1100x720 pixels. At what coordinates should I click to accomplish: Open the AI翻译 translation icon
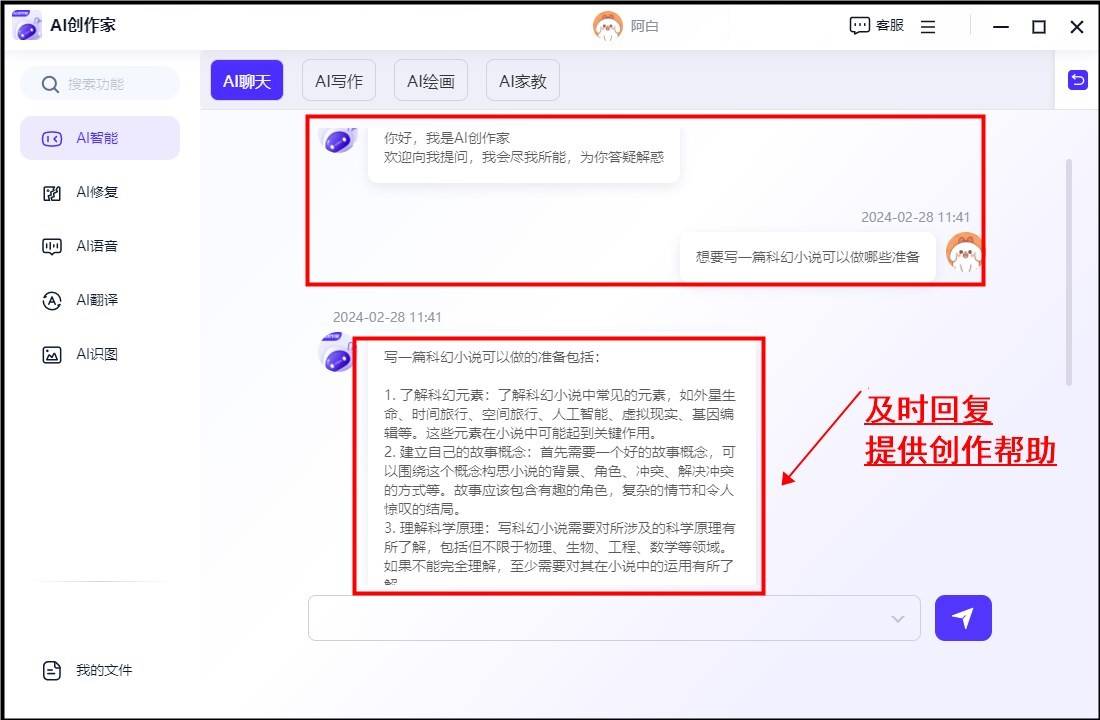(x=52, y=301)
